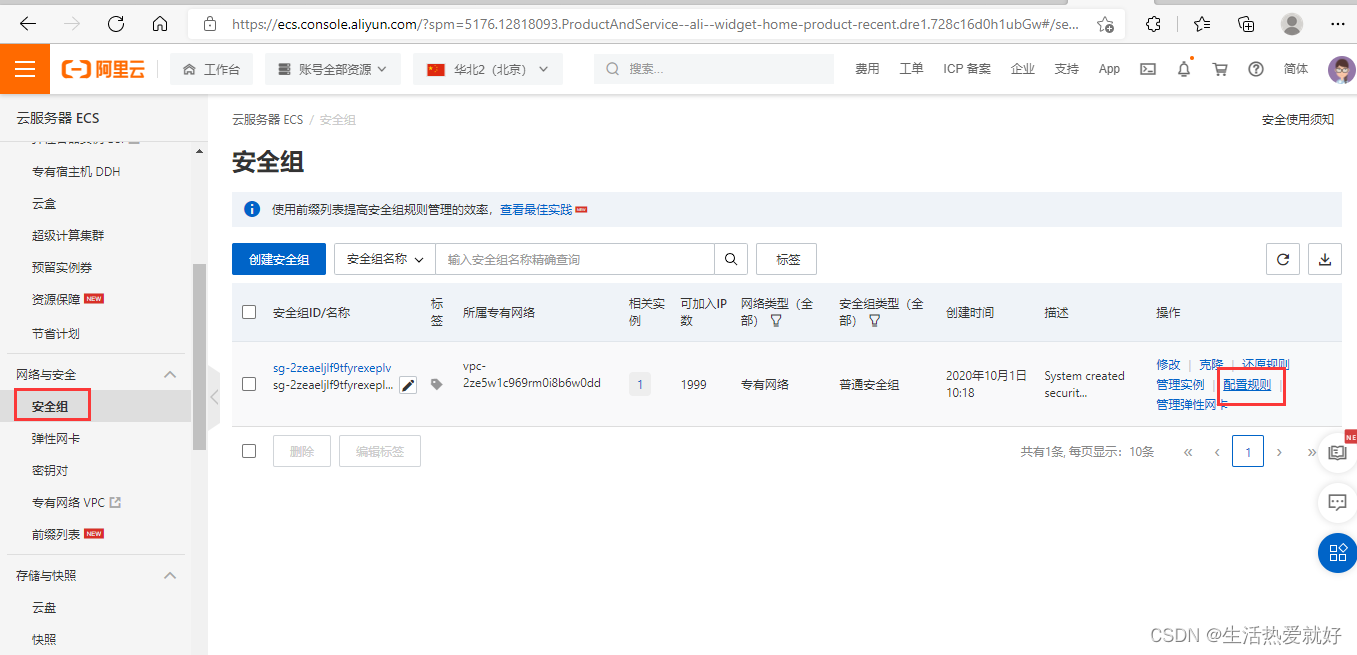Click the left sidebar scrollbar
1357x655 pixels.
click(199, 358)
